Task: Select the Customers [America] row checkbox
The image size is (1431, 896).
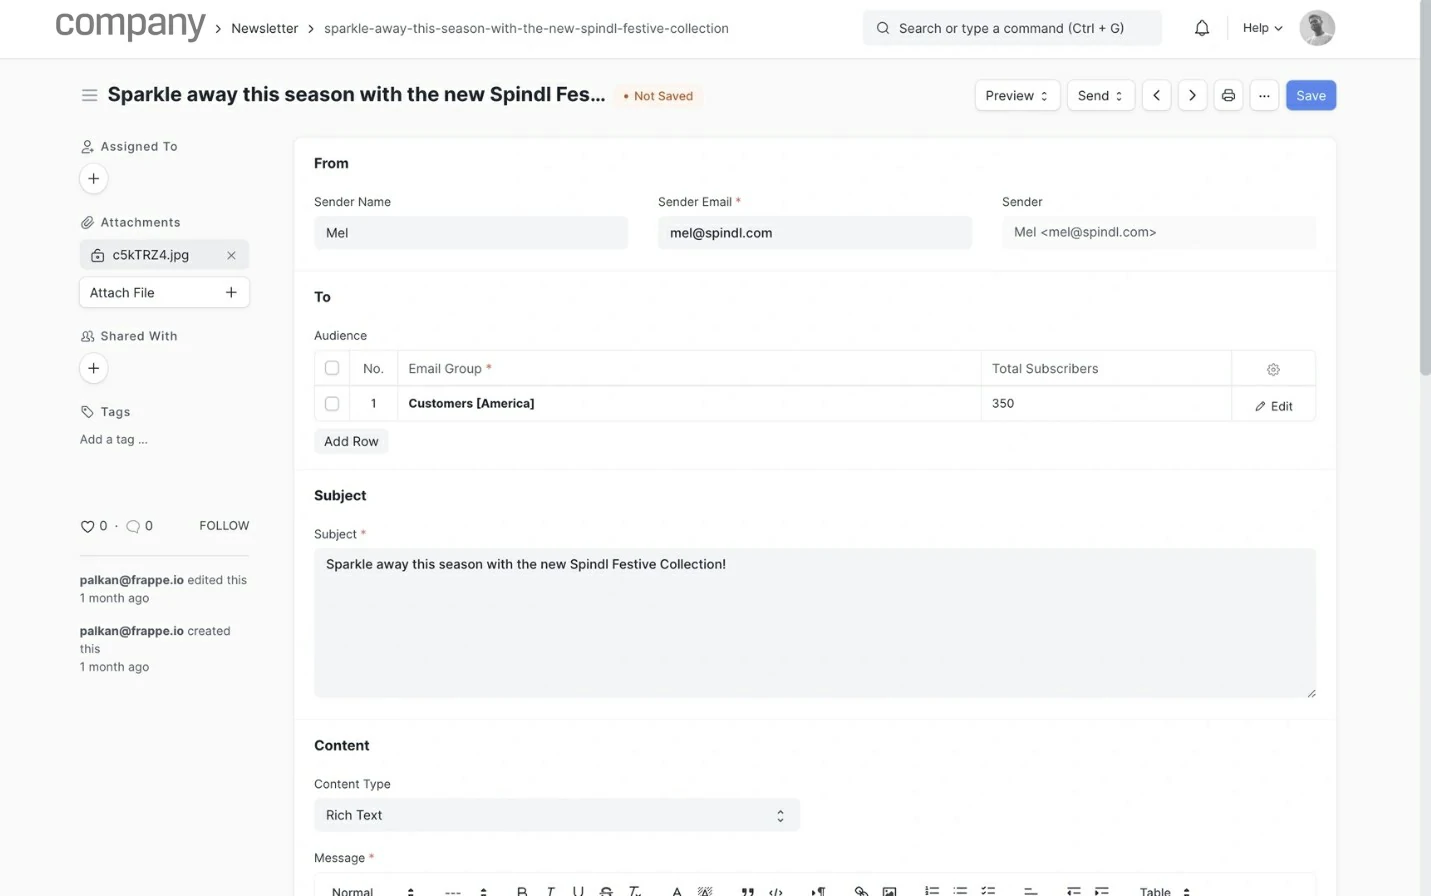Action: (332, 404)
